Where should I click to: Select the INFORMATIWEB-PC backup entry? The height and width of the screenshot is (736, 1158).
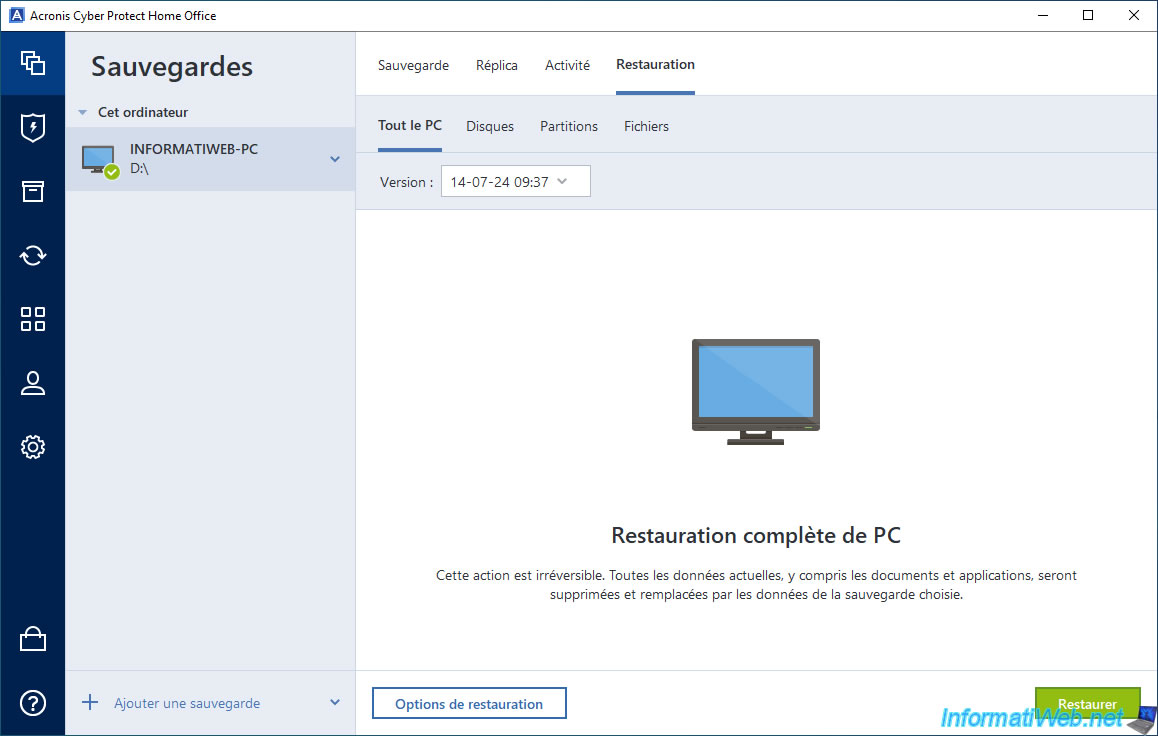[x=210, y=159]
